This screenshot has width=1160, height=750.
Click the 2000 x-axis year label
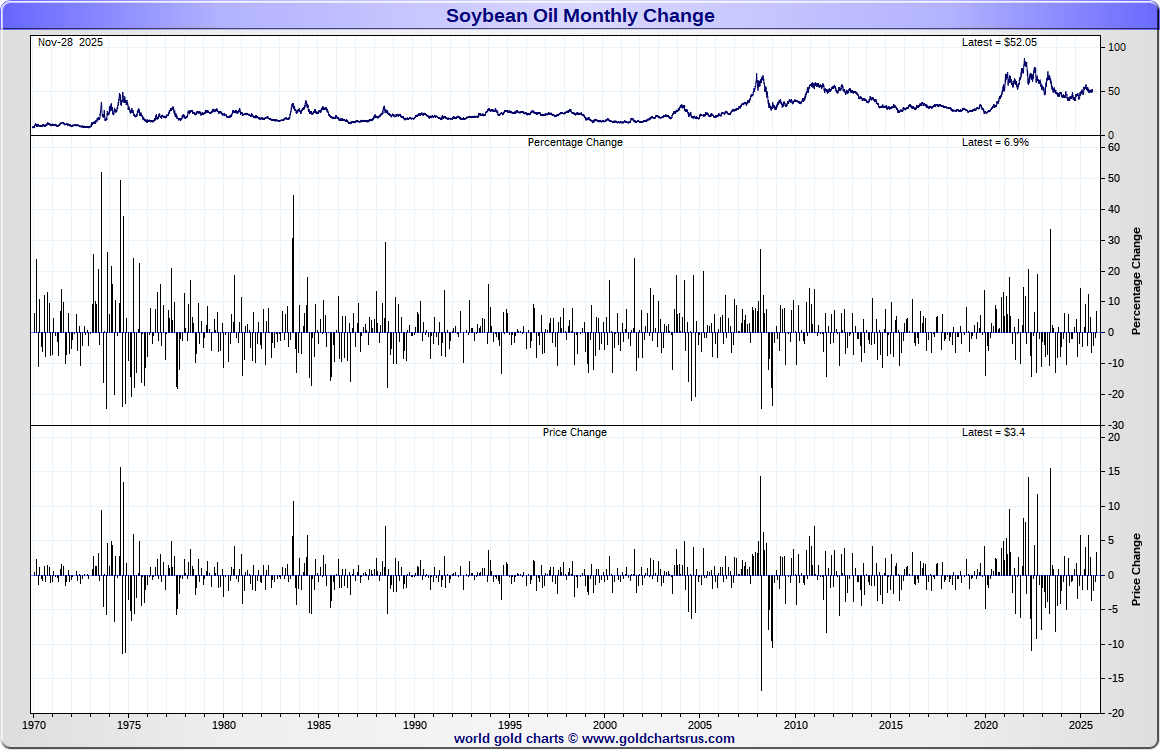[604, 725]
